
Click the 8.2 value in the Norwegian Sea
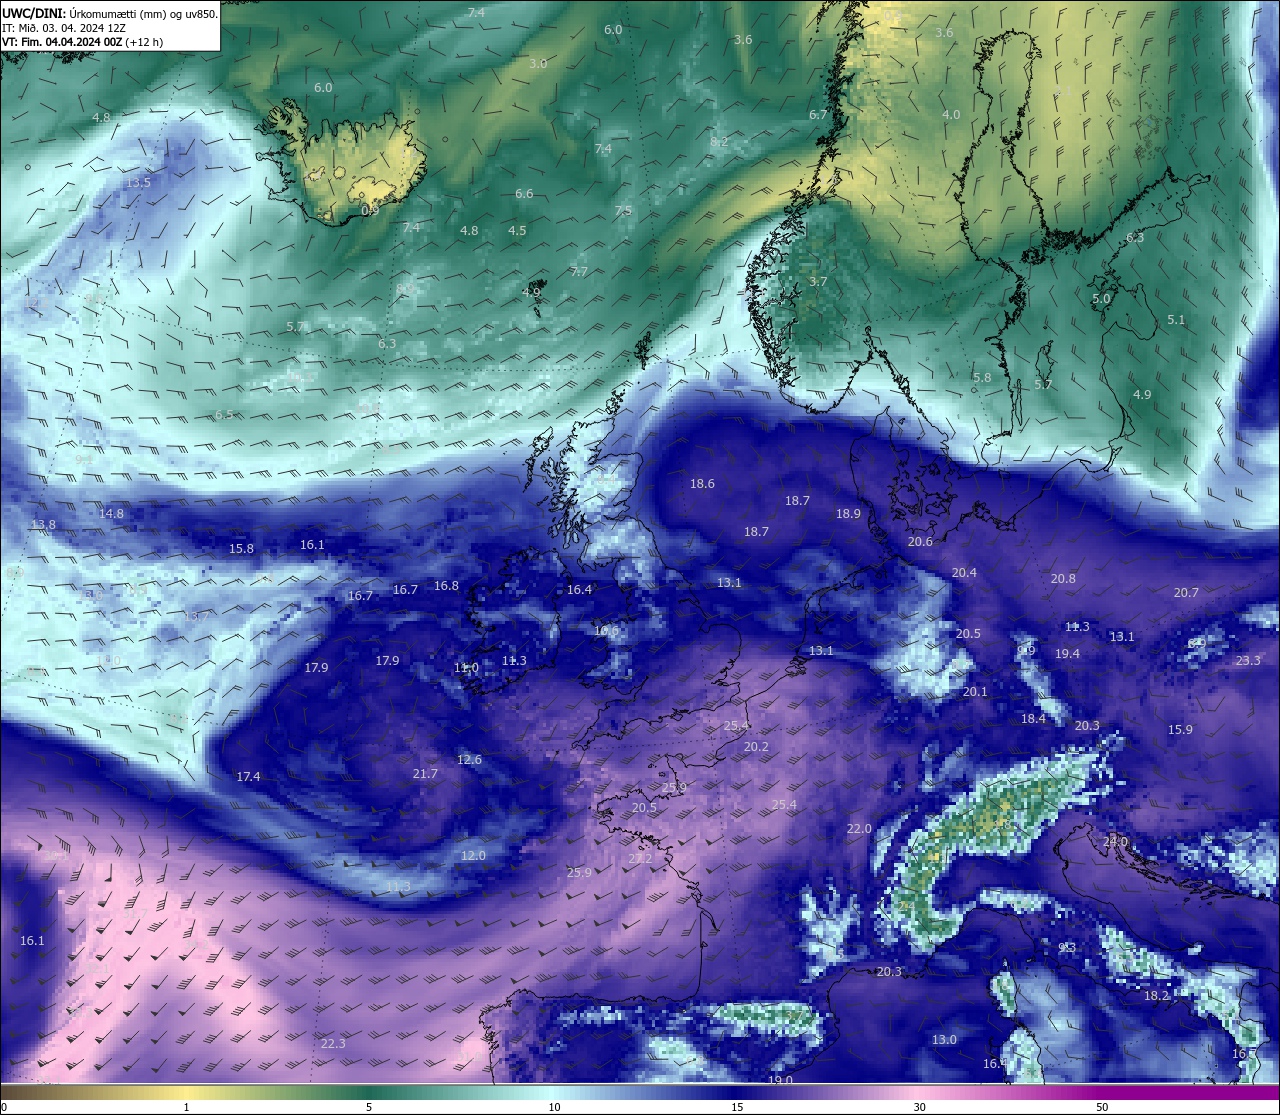(x=719, y=142)
